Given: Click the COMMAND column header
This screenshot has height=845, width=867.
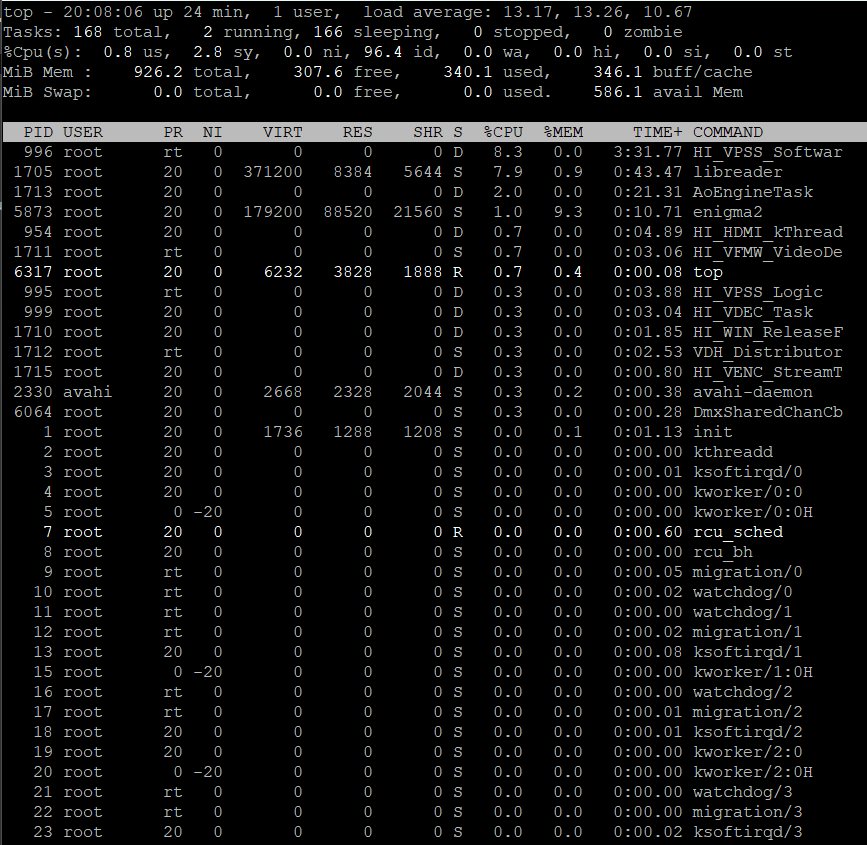Looking at the screenshot, I should (728, 132).
